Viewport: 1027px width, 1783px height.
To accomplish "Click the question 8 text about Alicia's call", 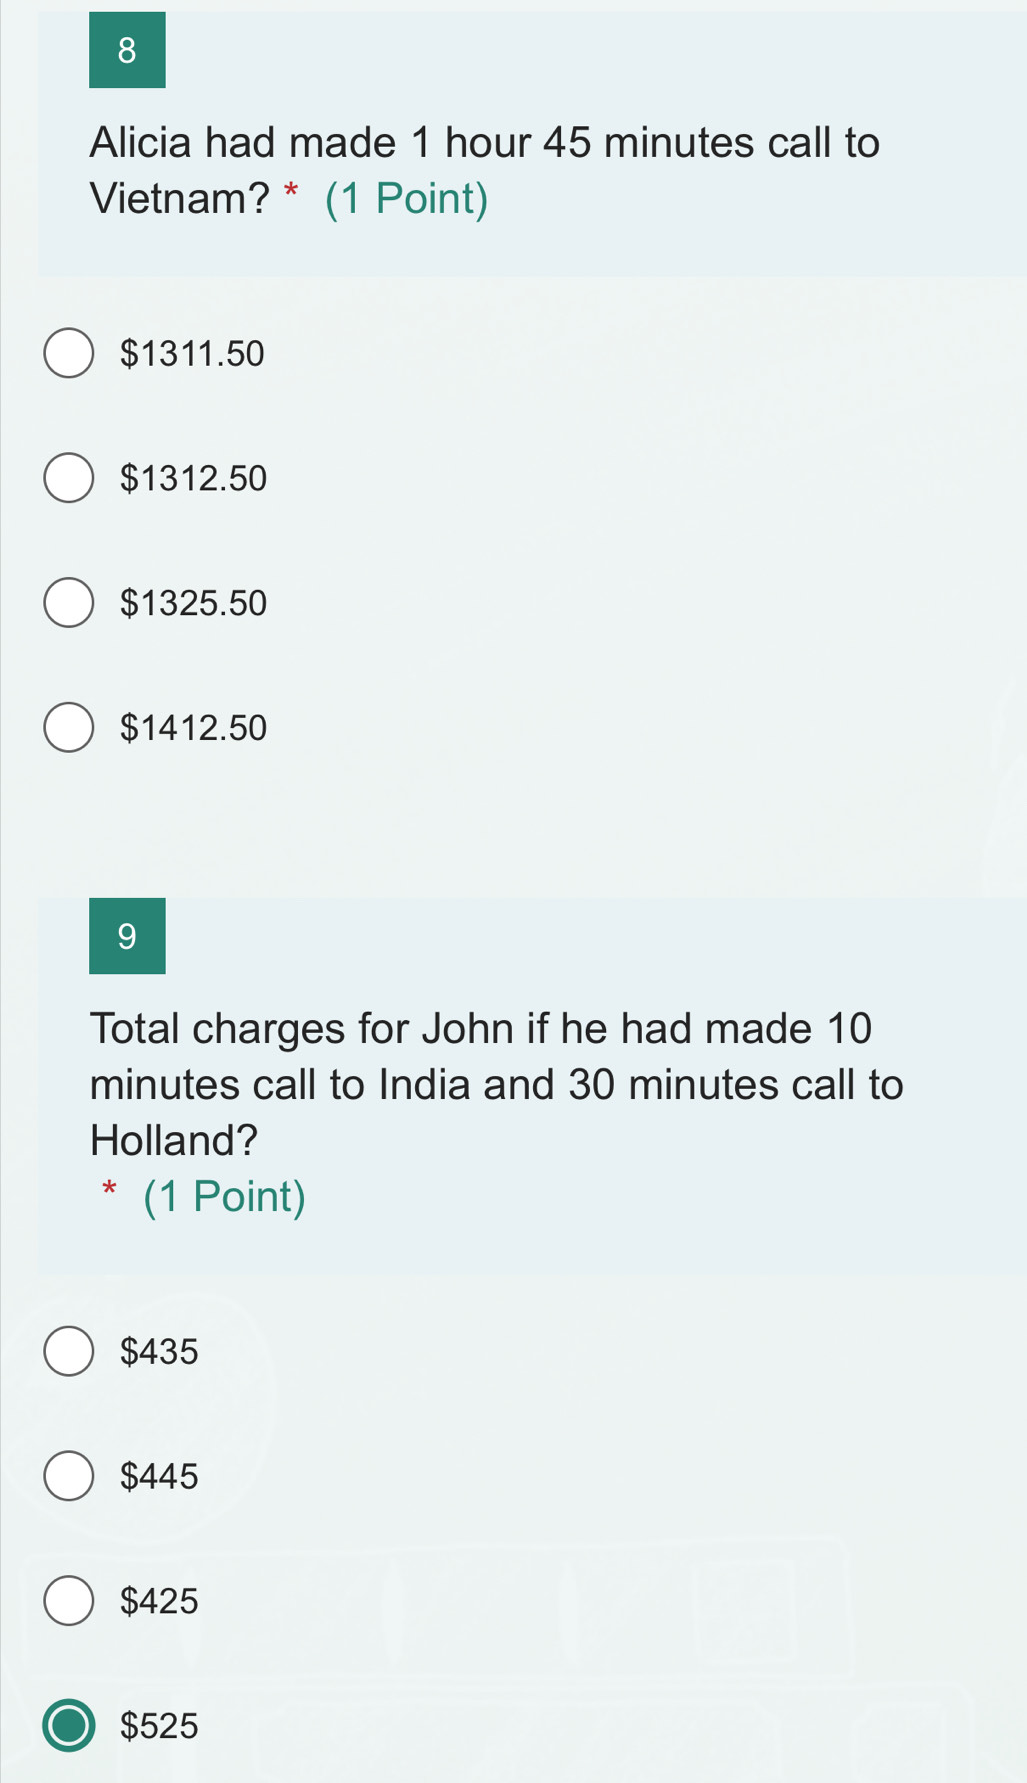I will click(x=485, y=142).
